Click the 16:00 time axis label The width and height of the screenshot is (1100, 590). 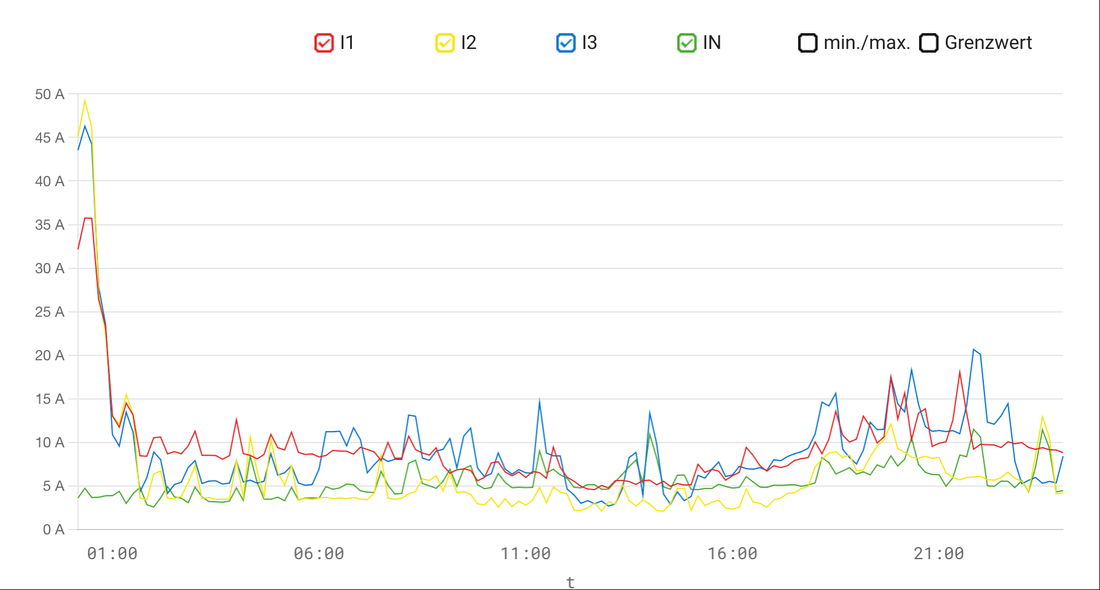pos(732,554)
